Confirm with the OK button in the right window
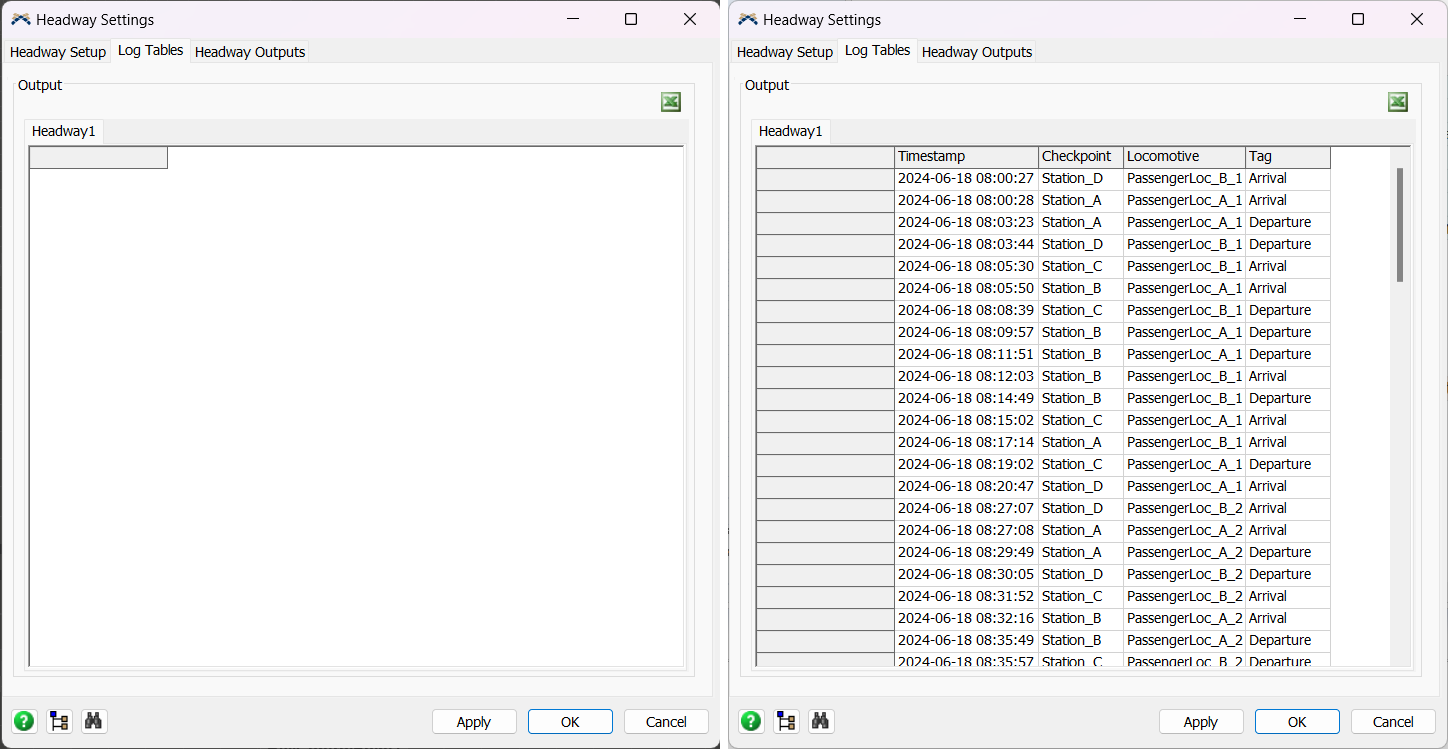This screenshot has height=749, width=1448. (1297, 722)
